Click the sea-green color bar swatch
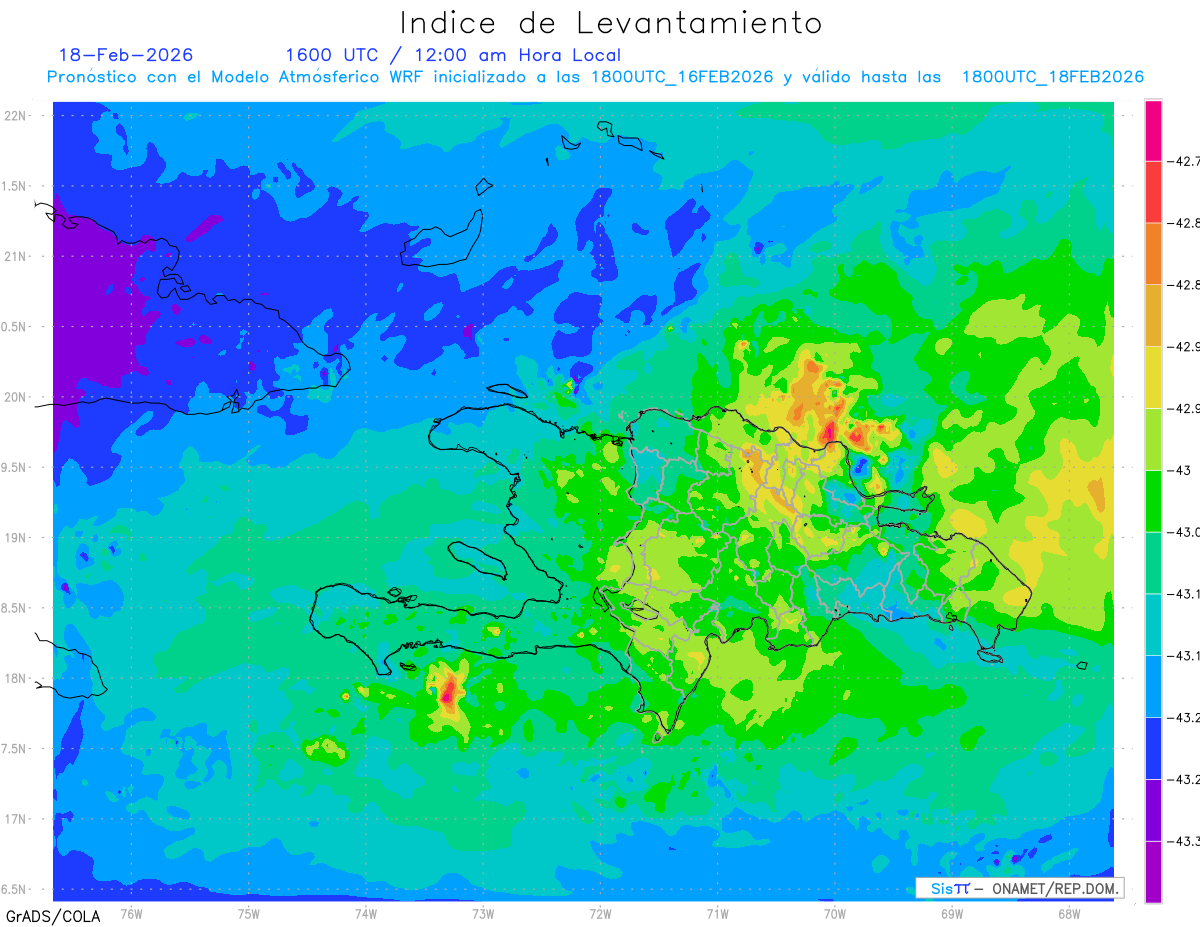Screen dimensions: 1200x927 tap(1153, 563)
